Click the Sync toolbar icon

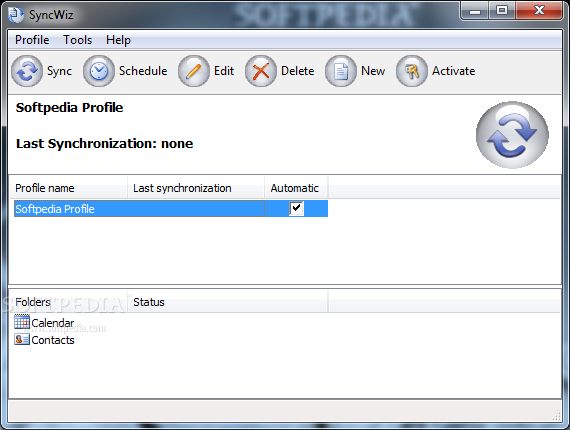[27, 71]
